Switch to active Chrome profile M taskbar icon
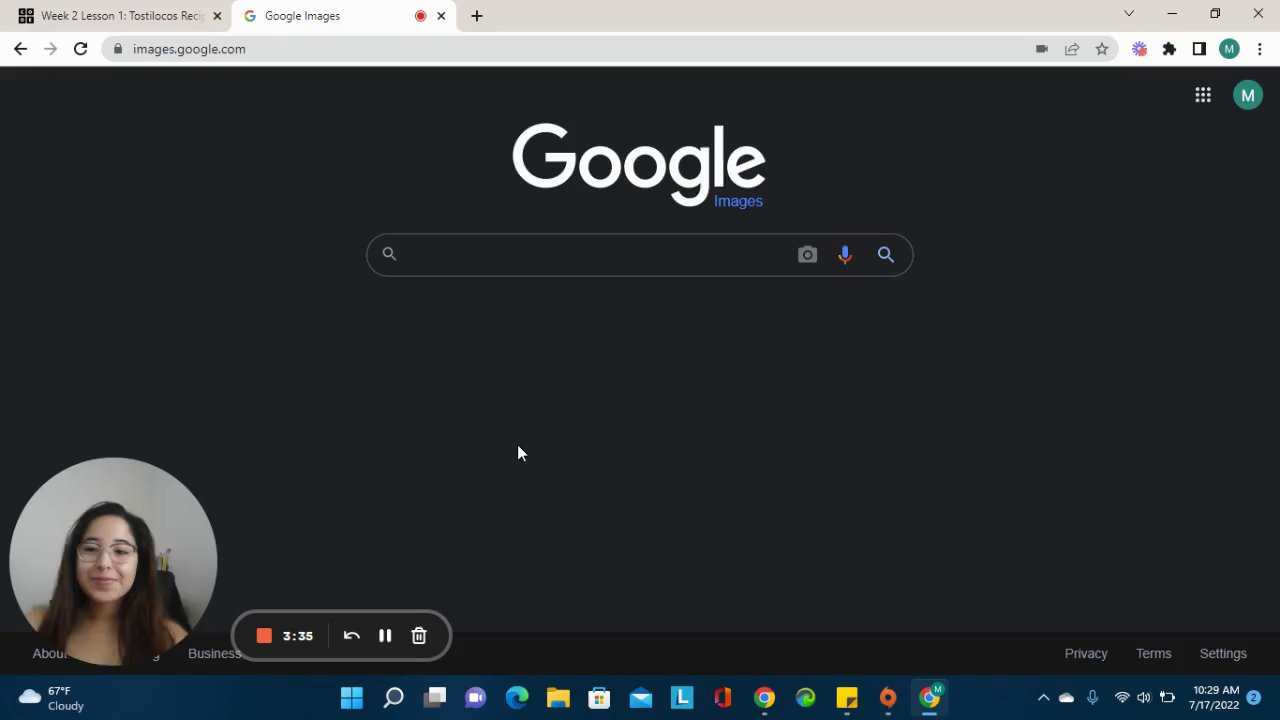 (x=930, y=697)
